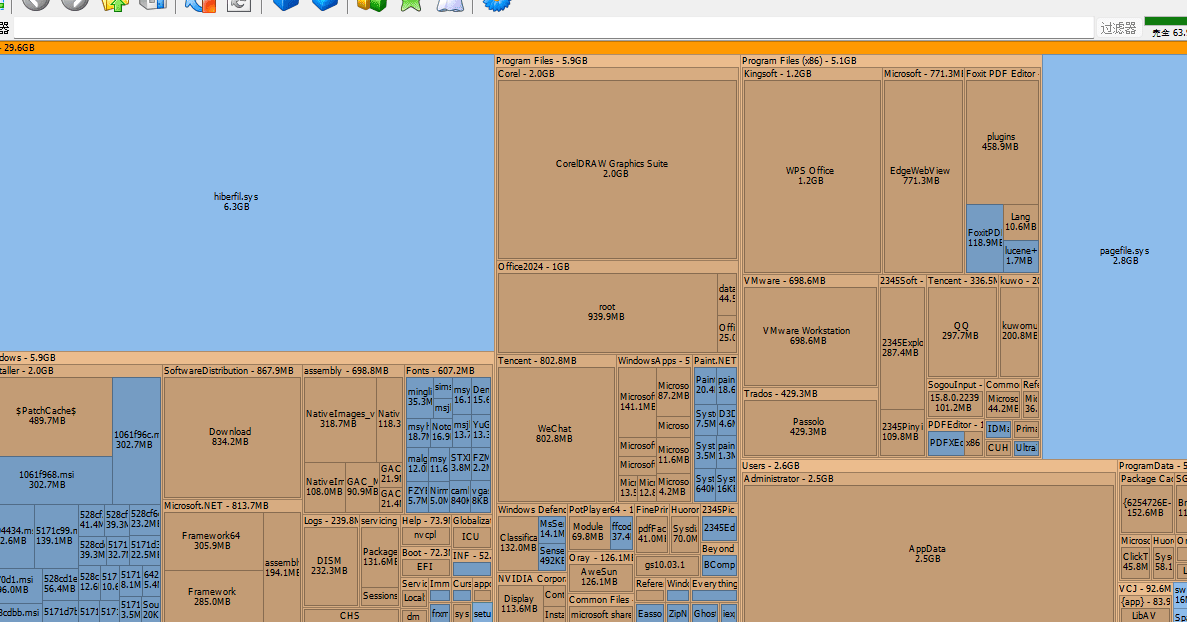Image resolution: width=1187 pixels, height=622 pixels.
Task: Select the 2345Explo 287.4MB block
Action: tap(902, 348)
